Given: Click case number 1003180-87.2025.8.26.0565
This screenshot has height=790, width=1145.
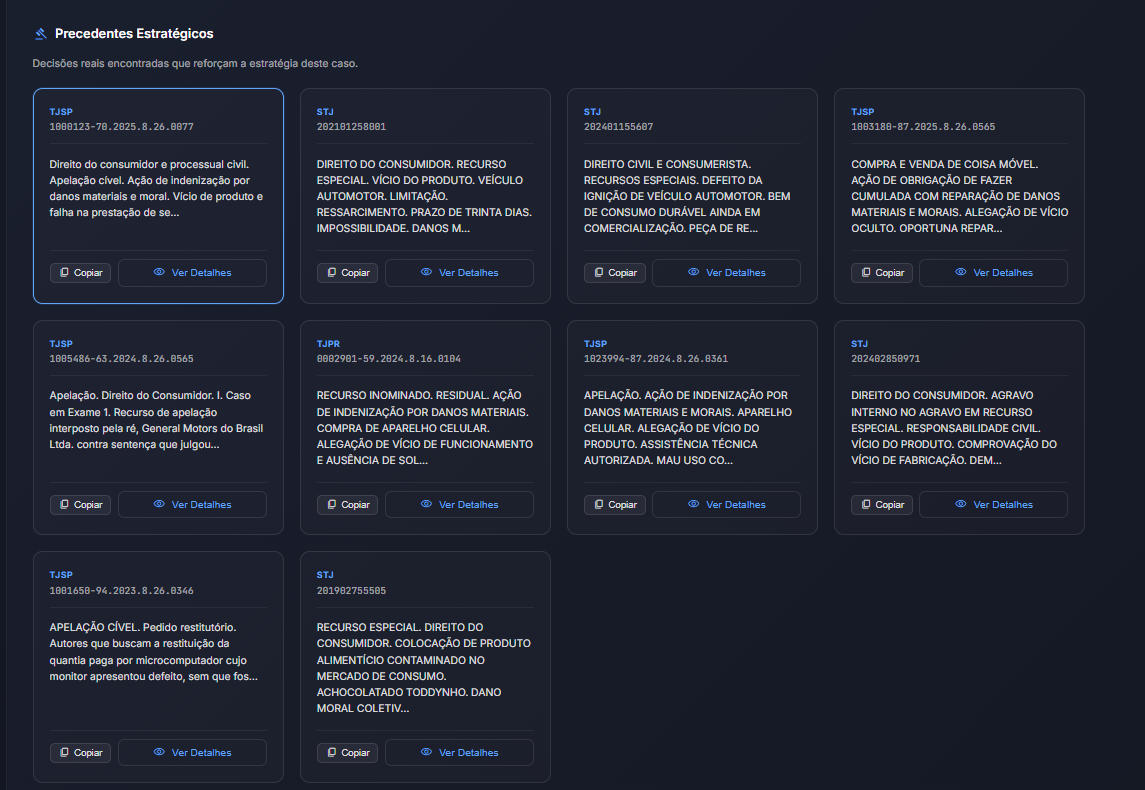Looking at the screenshot, I should pyautogui.click(x=923, y=126).
